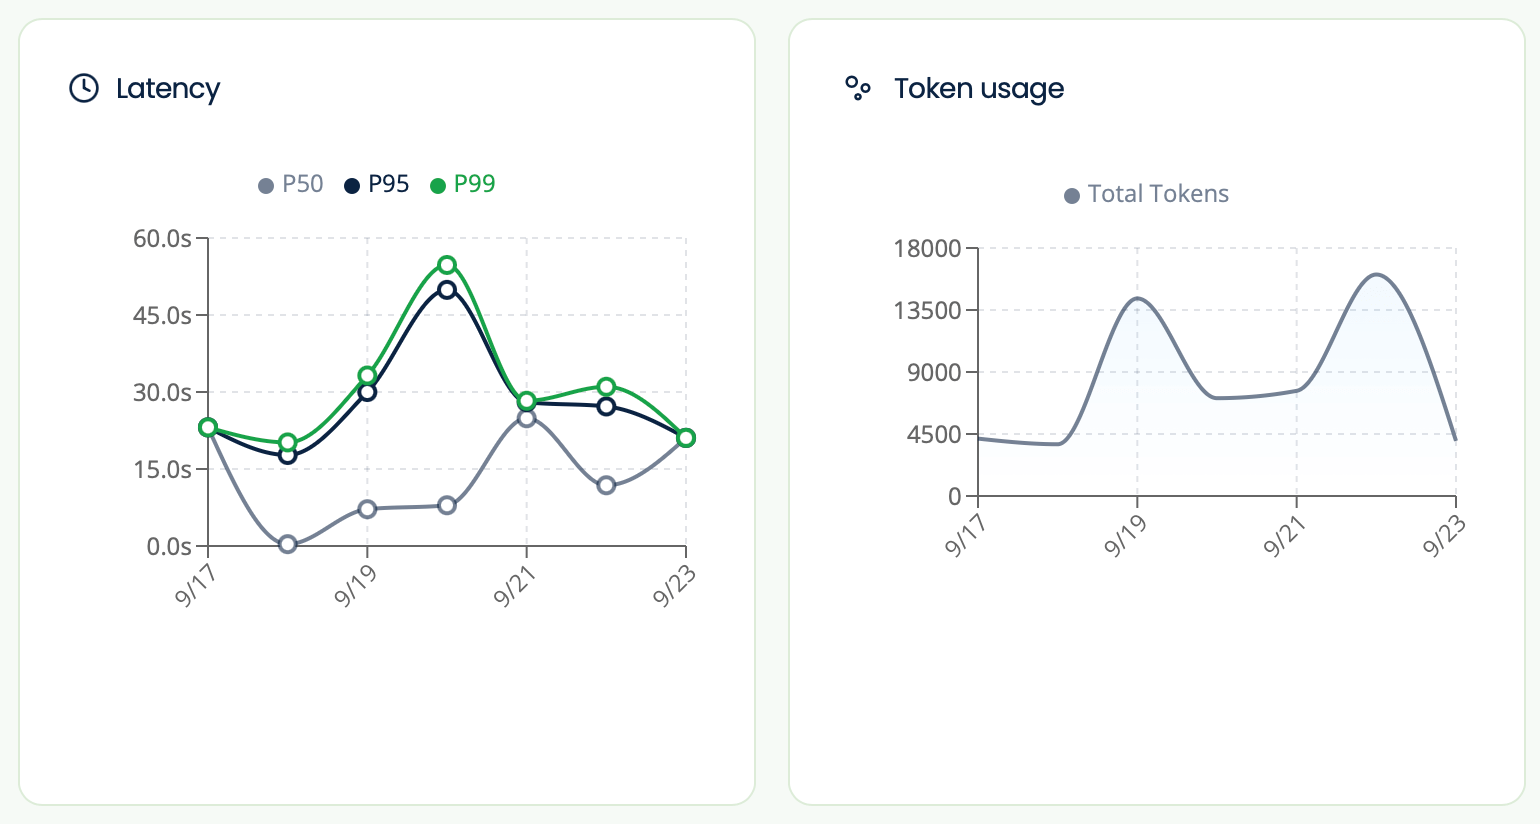This screenshot has width=1540, height=824.
Task: Click the P99 data point on 9/19
Action: coord(367,376)
